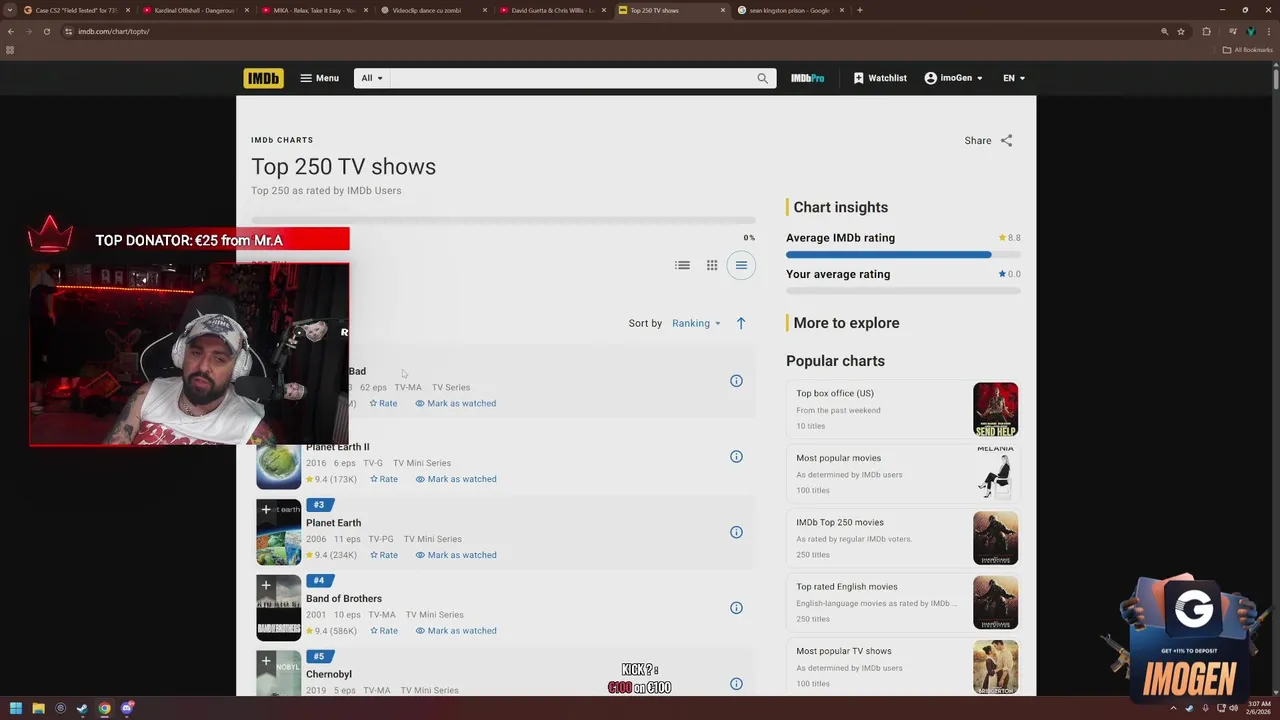This screenshot has height=720, width=1280.
Task: Rate Planet Earth
Action: [384, 555]
